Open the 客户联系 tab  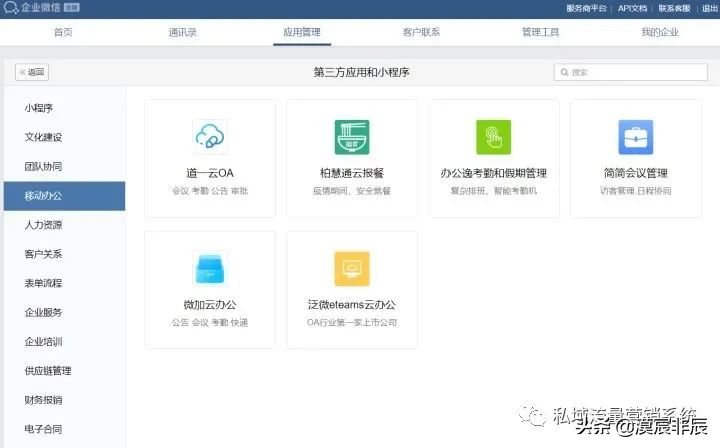tap(421, 32)
